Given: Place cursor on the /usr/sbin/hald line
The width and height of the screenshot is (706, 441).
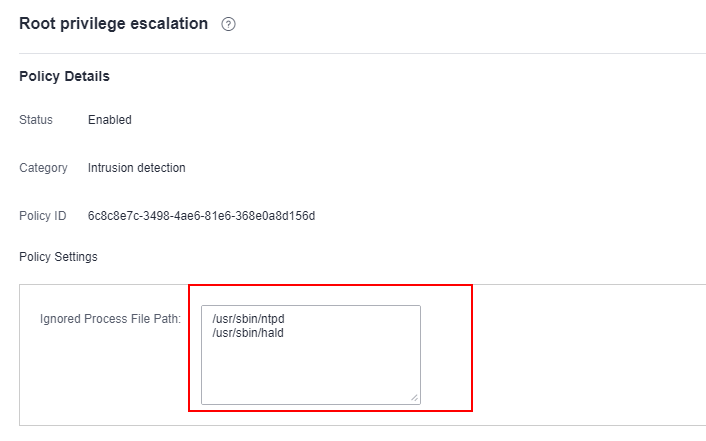Looking at the screenshot, I should click(248, 333).
